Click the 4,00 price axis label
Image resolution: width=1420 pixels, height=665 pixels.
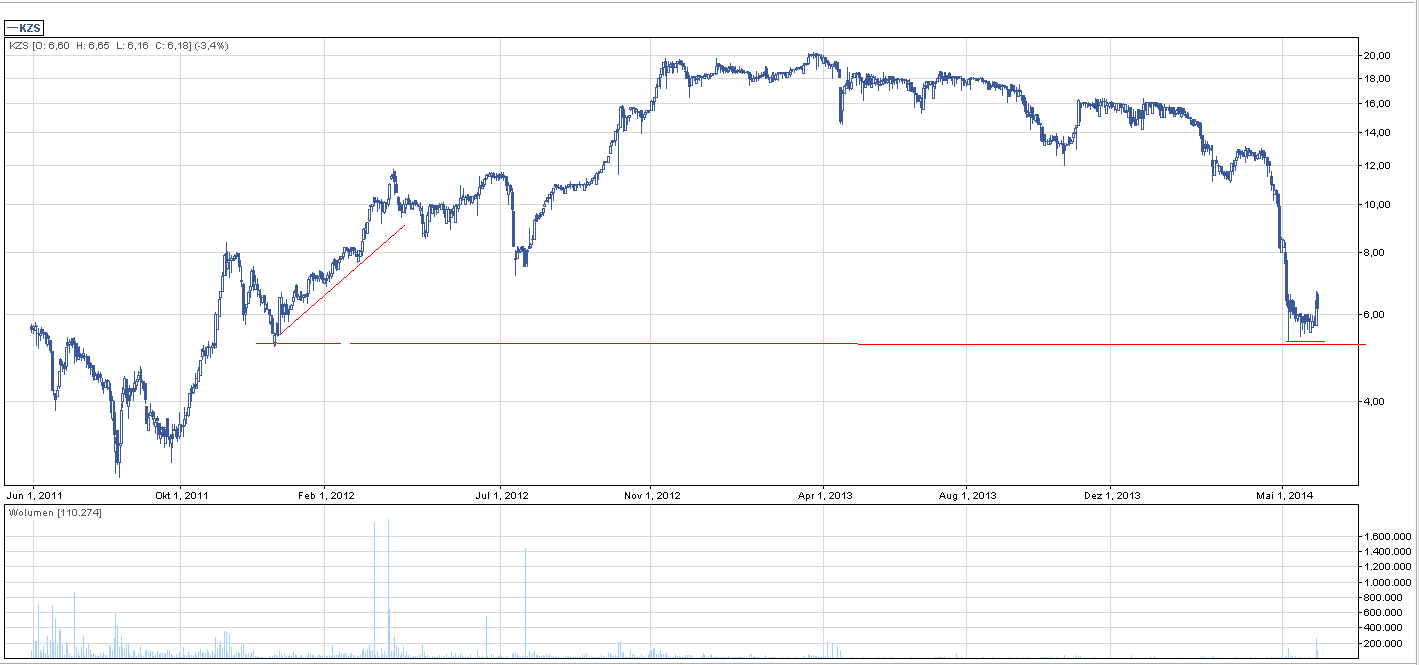click(1377, 402)
